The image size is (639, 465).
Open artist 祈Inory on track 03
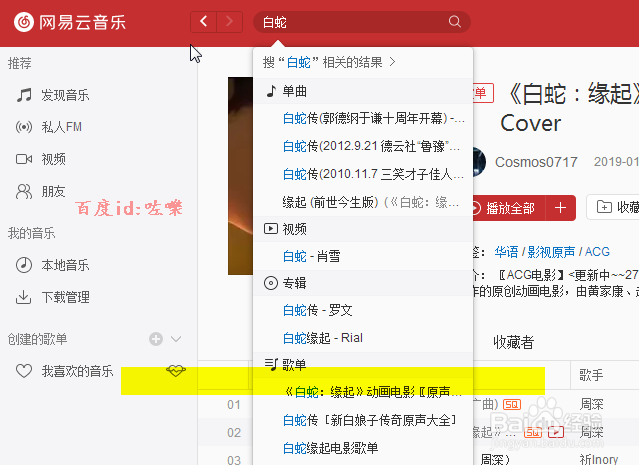pos(599,460)
